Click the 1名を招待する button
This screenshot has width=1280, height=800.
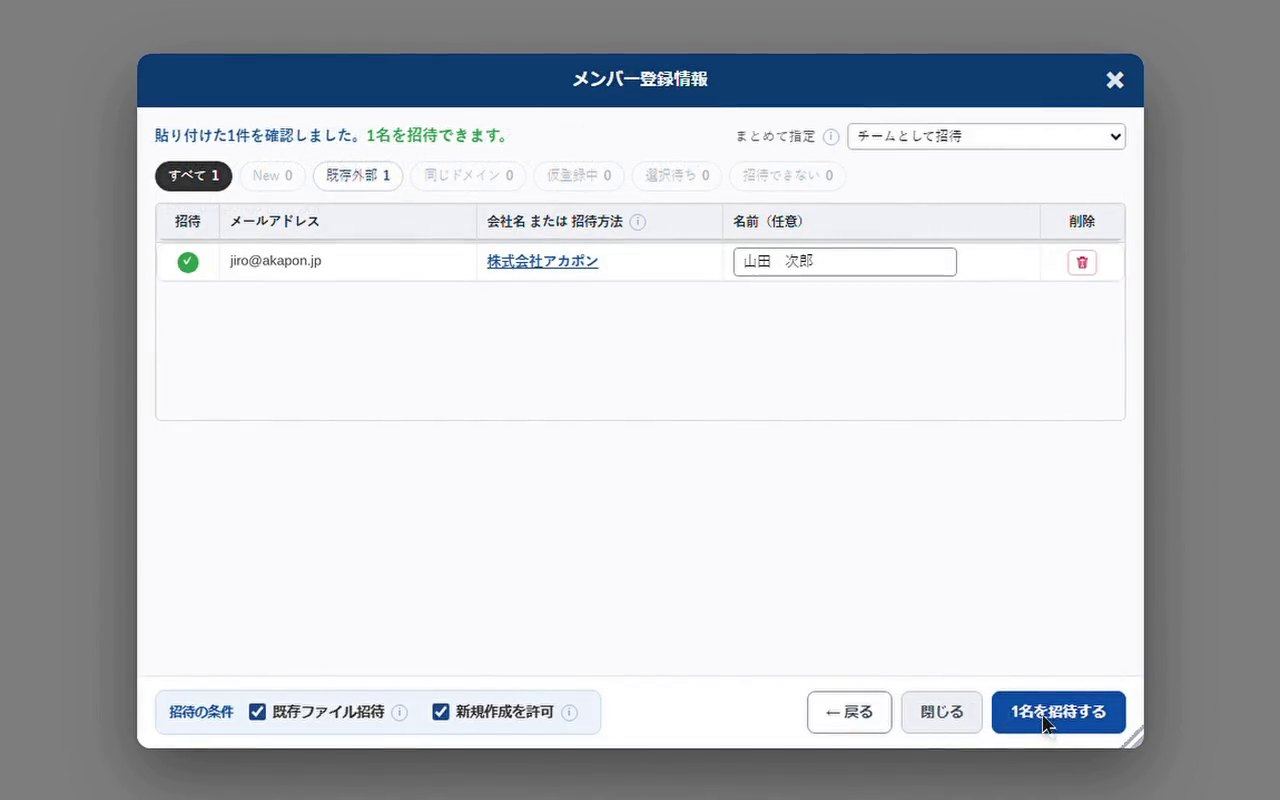point(1059,712)
